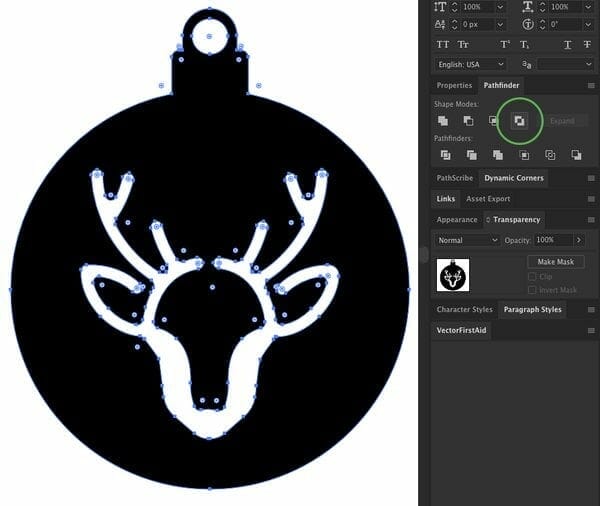Open the English: USA language dropdown
Screen dimensions: 600x506
[x=469, y=64]
